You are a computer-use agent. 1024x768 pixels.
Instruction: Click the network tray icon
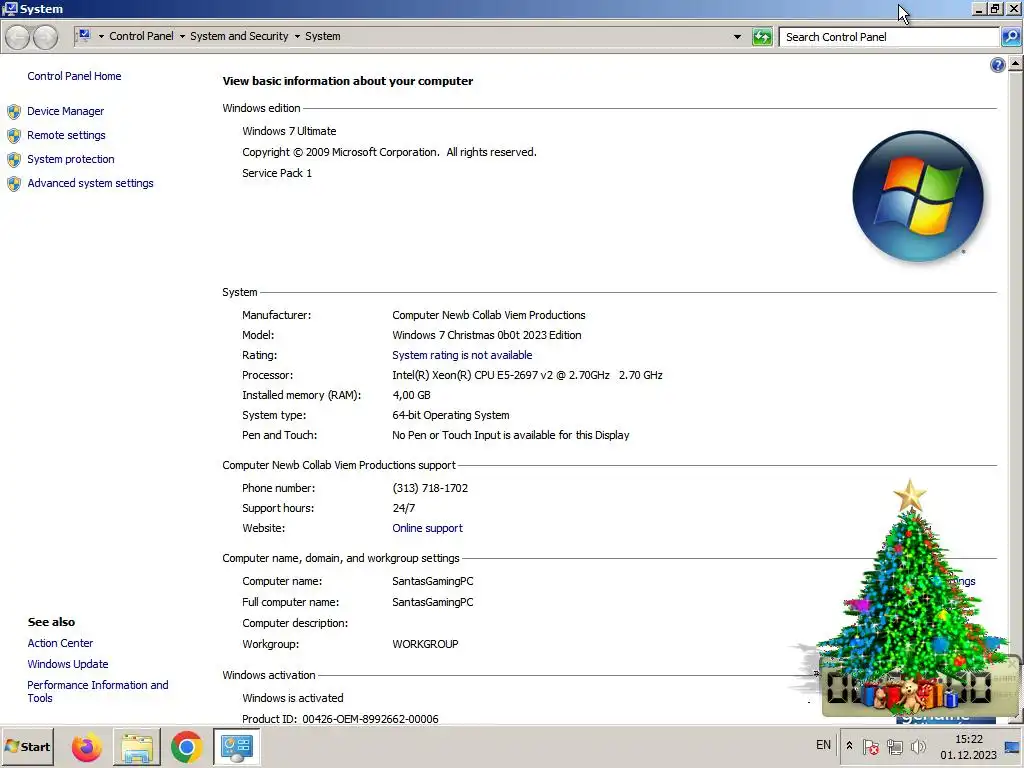pos(895,746)
